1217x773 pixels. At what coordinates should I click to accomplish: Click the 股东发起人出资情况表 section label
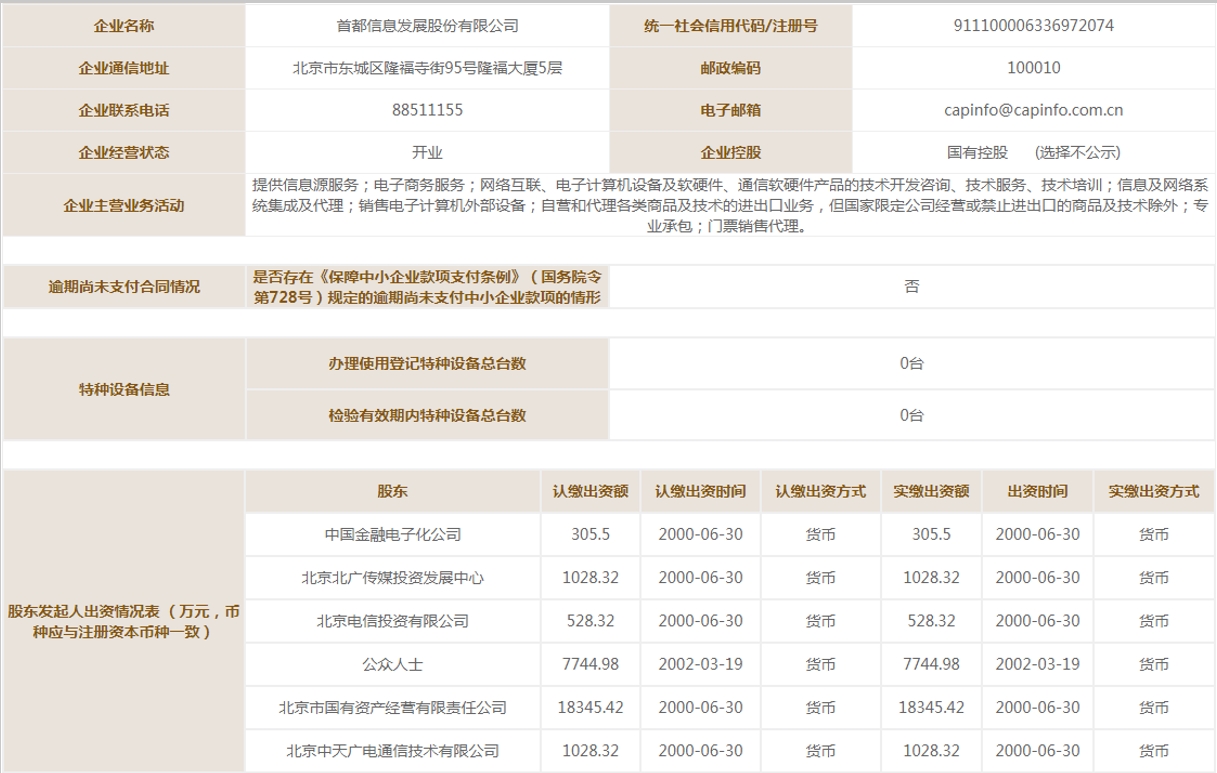click(124, 621)
